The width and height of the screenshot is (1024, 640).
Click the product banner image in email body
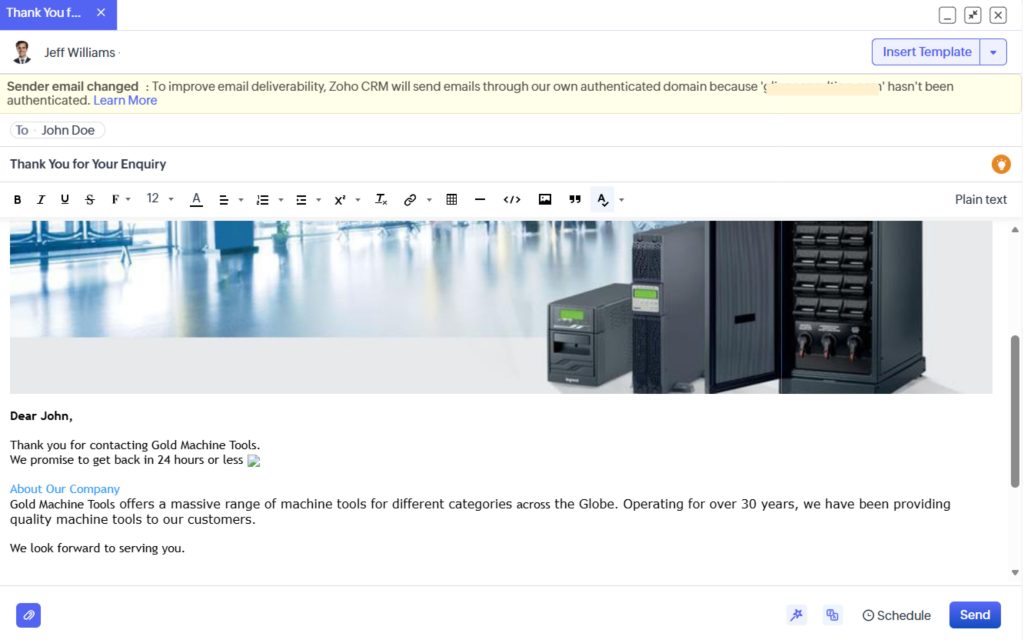501,307
